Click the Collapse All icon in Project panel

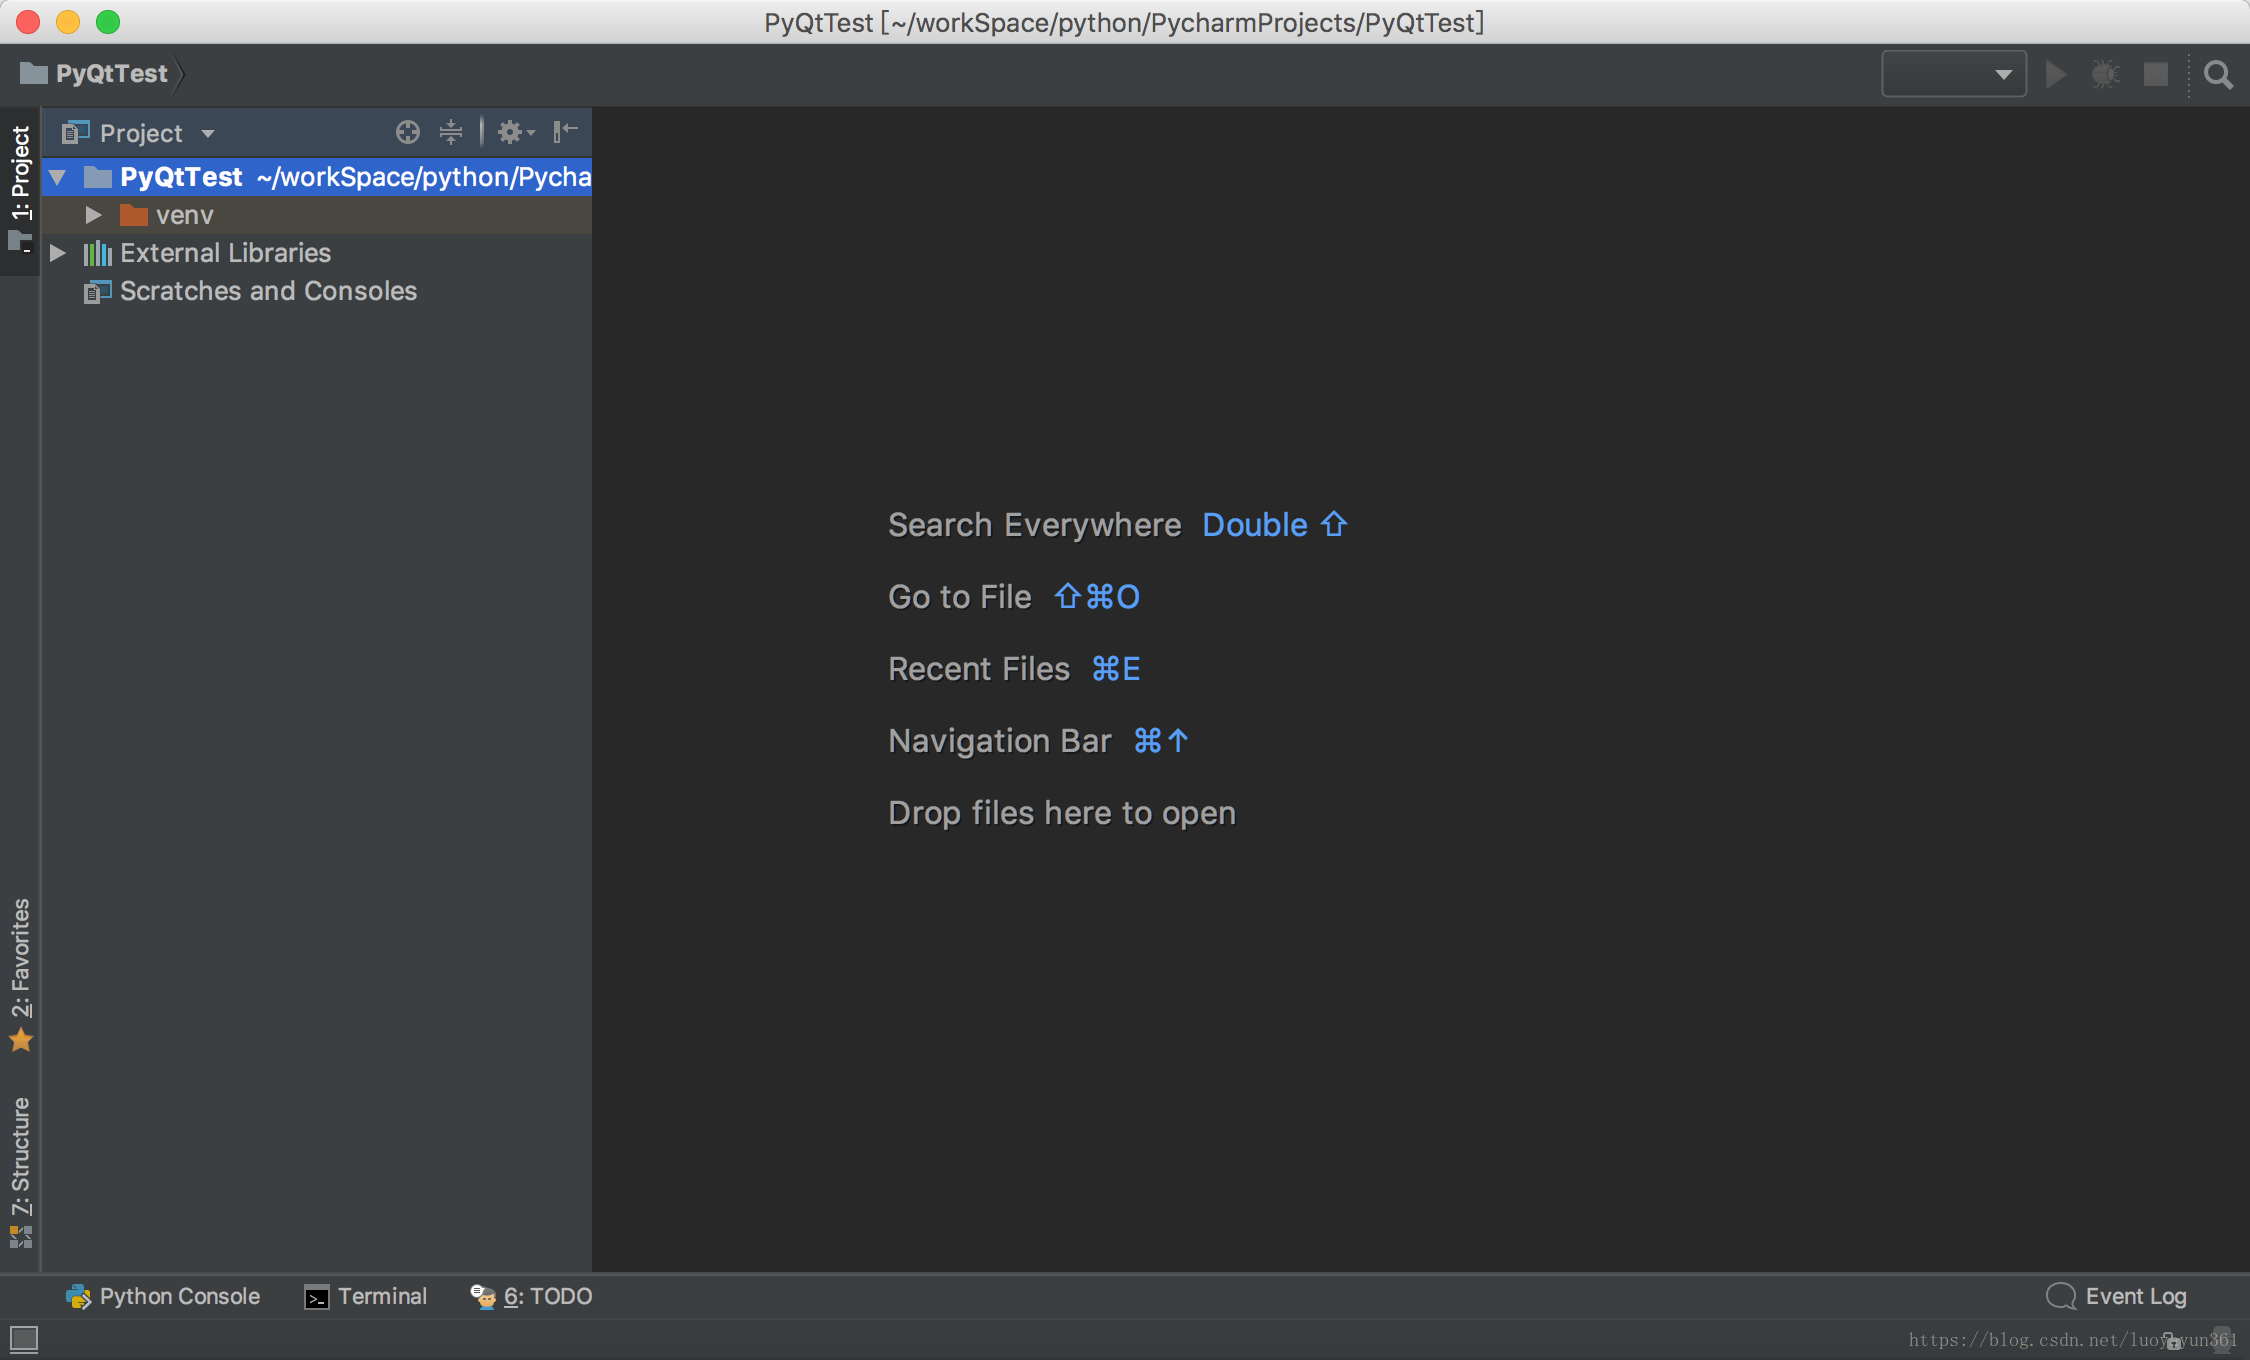[451, 132]
